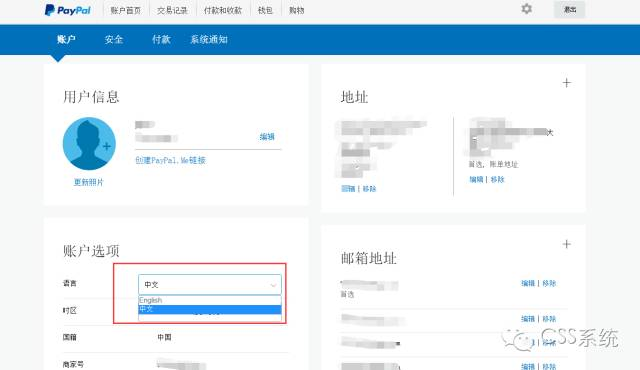Click 更新照片 under the avatar
Screen dimensions: 640x370
(89, 182)
